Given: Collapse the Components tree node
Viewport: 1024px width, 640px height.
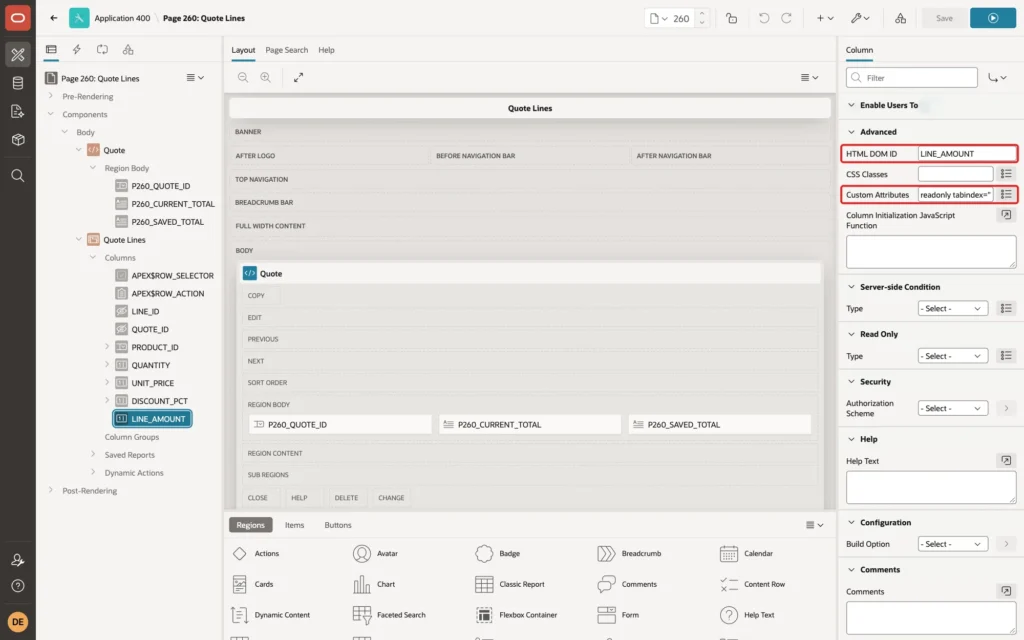Looking at the screenshot, I should pyautogui.click(x=50, y=114).
